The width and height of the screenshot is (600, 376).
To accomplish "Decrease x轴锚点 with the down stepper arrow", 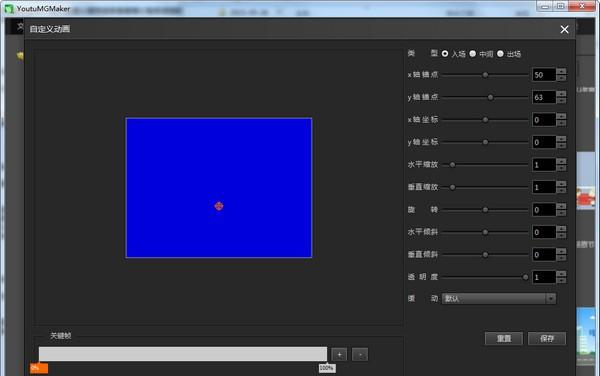I will [x=561, y=78].
